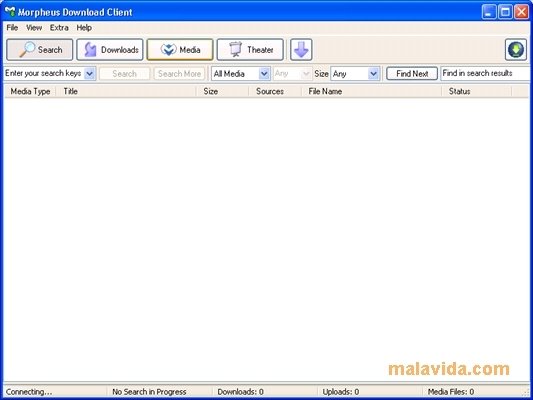The height and width of the screenshot is (400, 533).
Task: Open the Extra menu
Action: pyautogui.click(x=59, y=28)
